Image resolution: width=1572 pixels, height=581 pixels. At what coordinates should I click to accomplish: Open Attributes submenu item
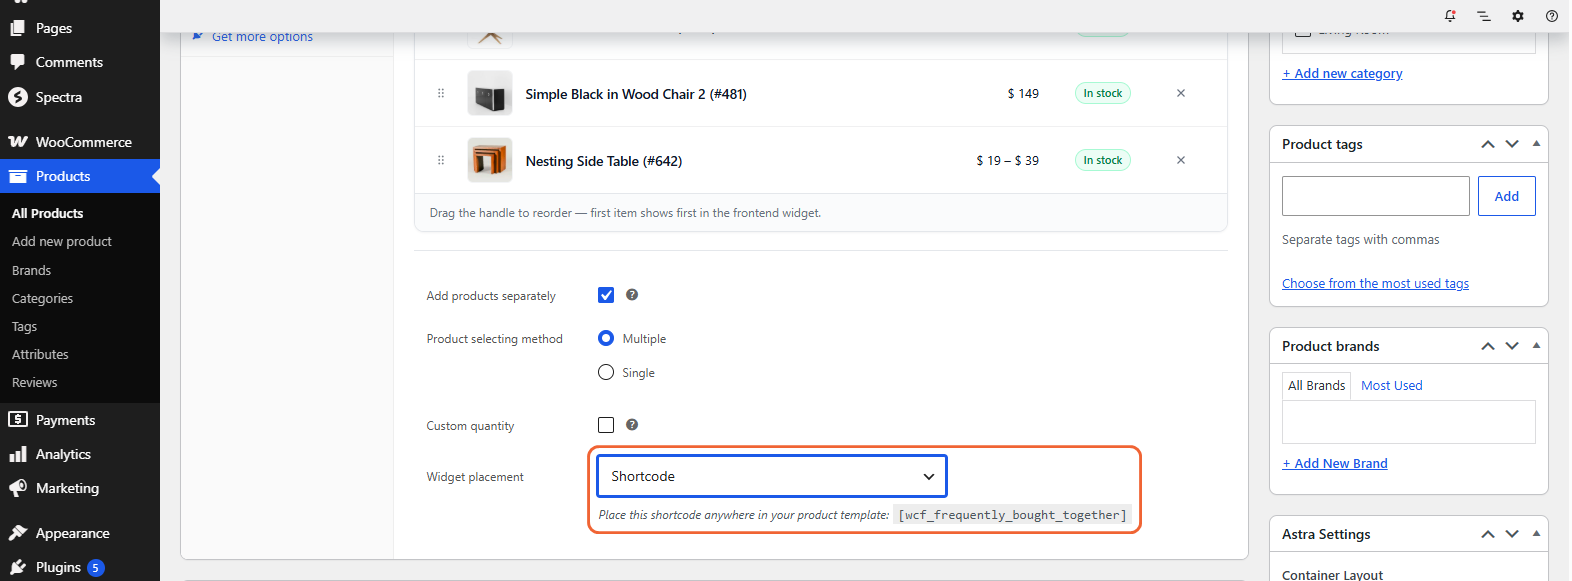(x=40, y=354)
